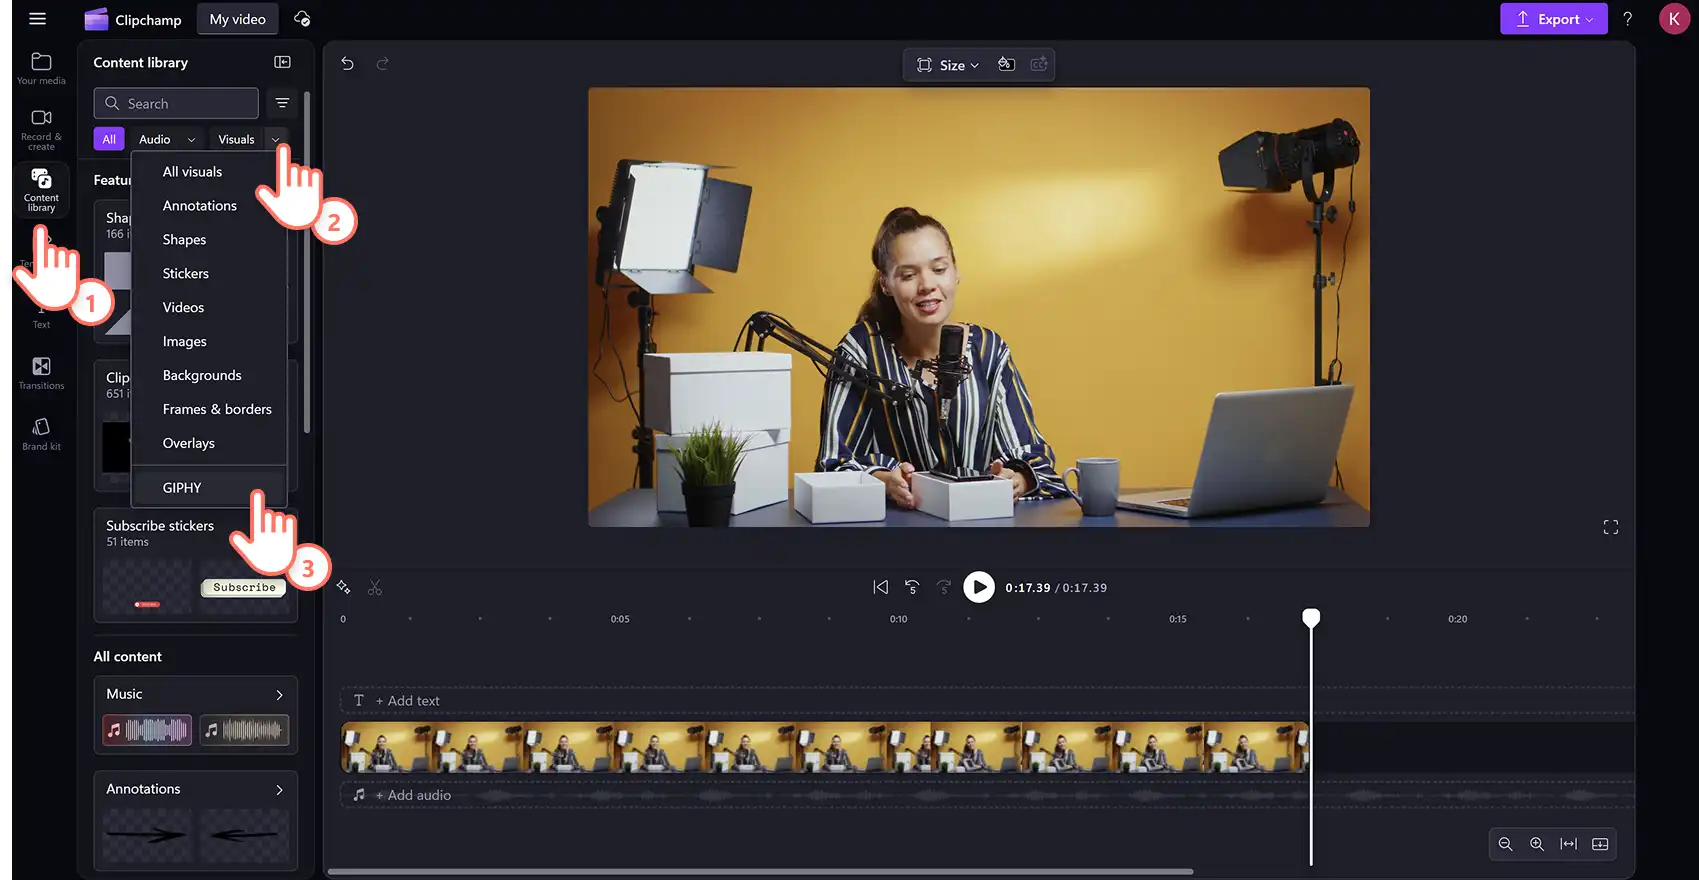Screen dimensions: 1699x880
Task: Select the Visuals filter chip
Action: click(237, 140)
